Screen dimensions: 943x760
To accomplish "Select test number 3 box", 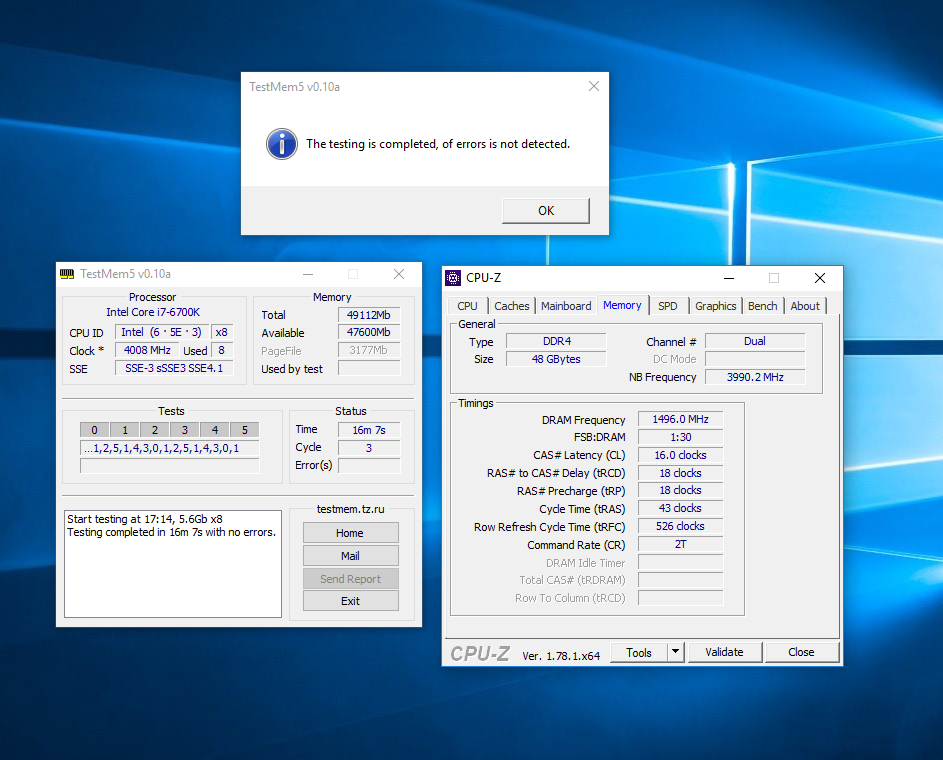I will click(185, 430).
